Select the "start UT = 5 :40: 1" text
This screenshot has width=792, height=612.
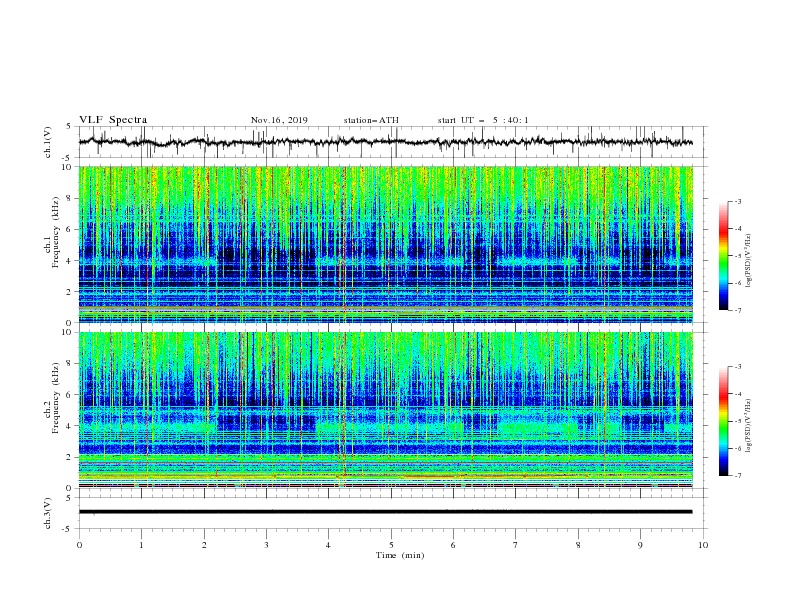click(483, 120)
